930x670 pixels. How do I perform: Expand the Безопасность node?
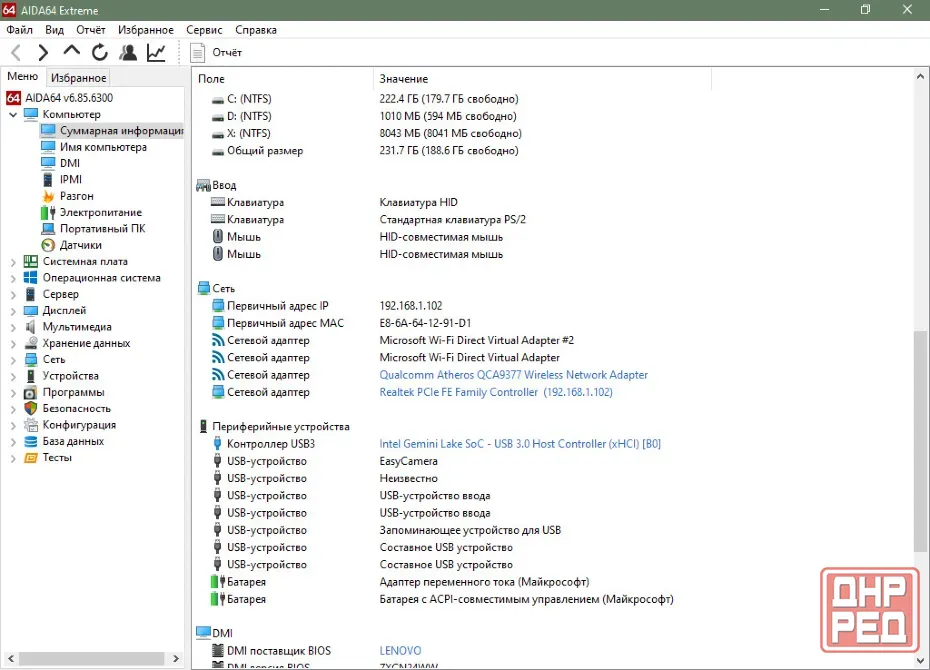13,409
